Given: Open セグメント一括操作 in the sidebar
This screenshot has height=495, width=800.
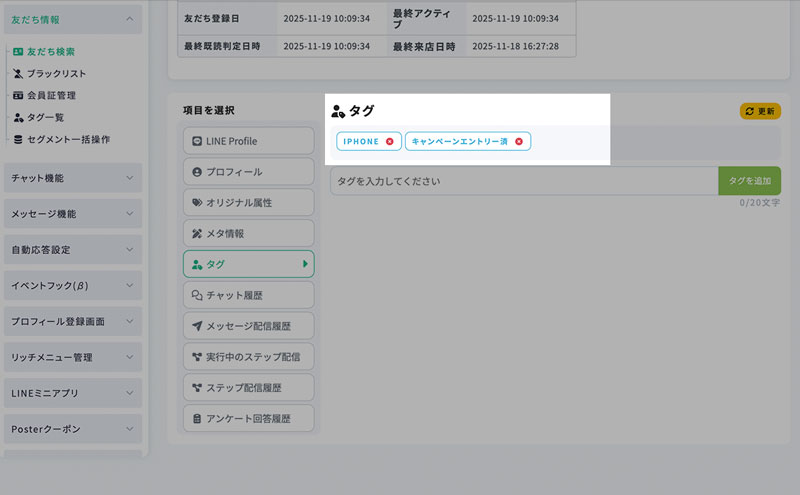Looking at the screenshot, I should coord(68,139).
